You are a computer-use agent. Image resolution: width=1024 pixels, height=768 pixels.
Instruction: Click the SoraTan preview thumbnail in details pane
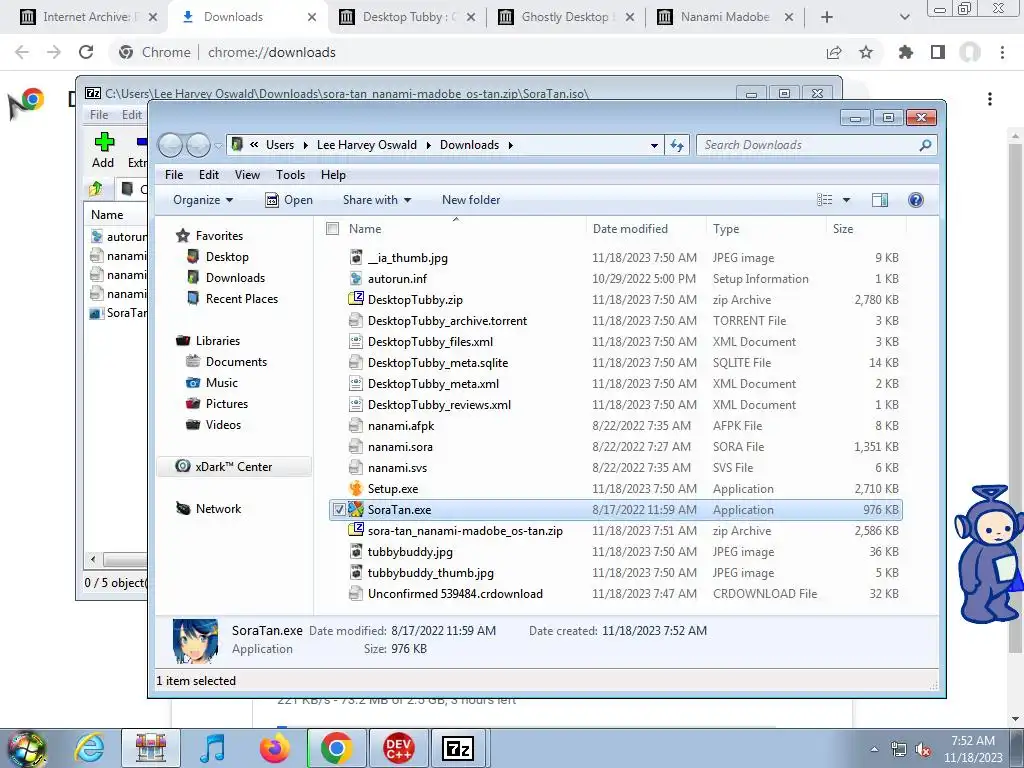(x=195, y=641)
